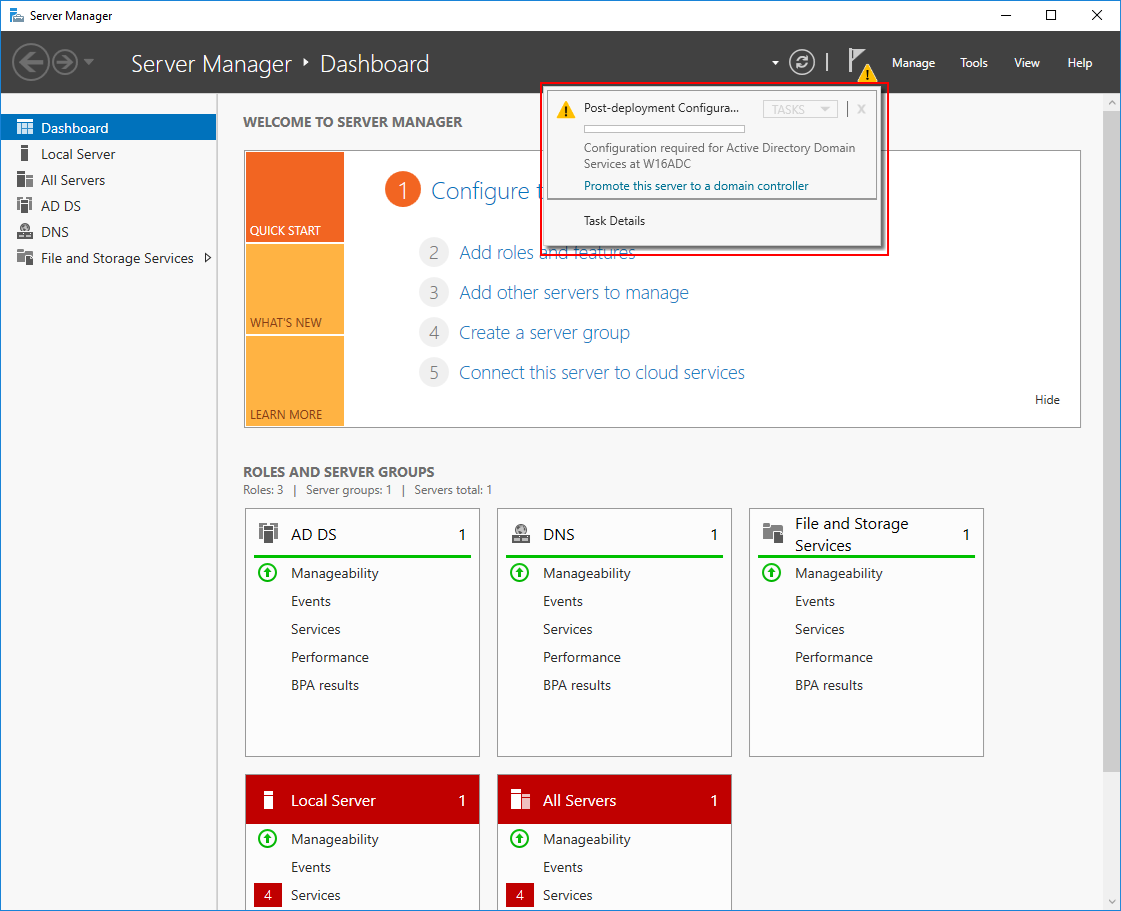Click the scrollbar down arrow

(1112, 902)
